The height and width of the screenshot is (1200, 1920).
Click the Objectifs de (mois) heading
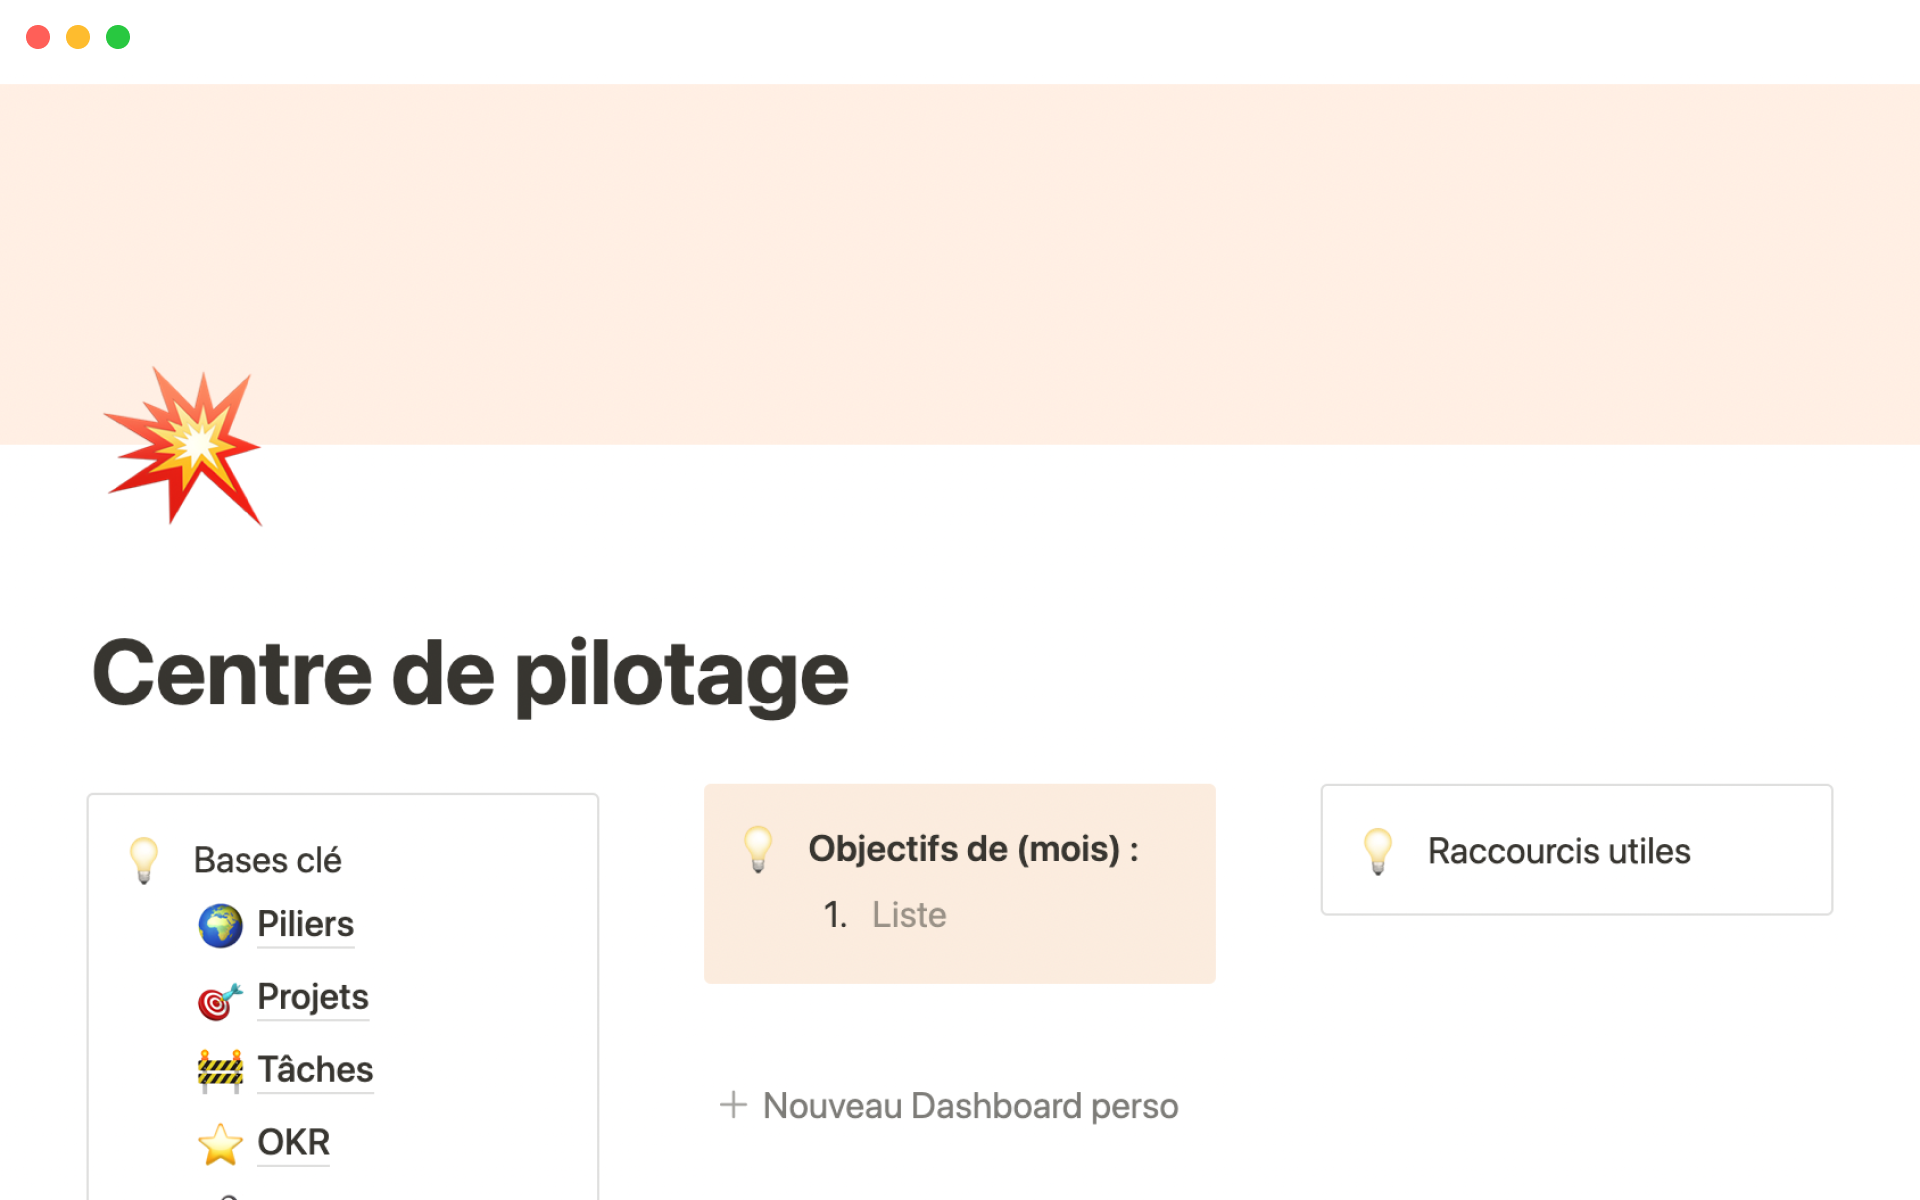point(973,849)
